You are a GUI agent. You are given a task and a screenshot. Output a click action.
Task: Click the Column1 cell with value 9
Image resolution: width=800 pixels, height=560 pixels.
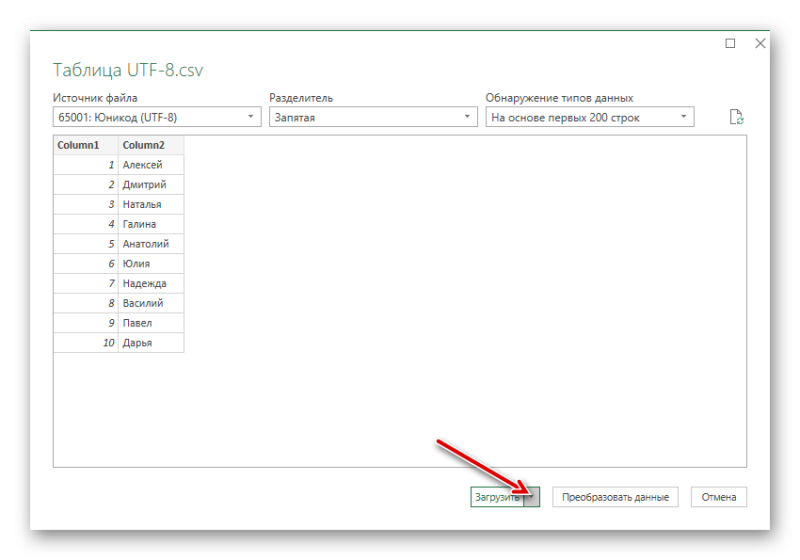tap(86, 323)
